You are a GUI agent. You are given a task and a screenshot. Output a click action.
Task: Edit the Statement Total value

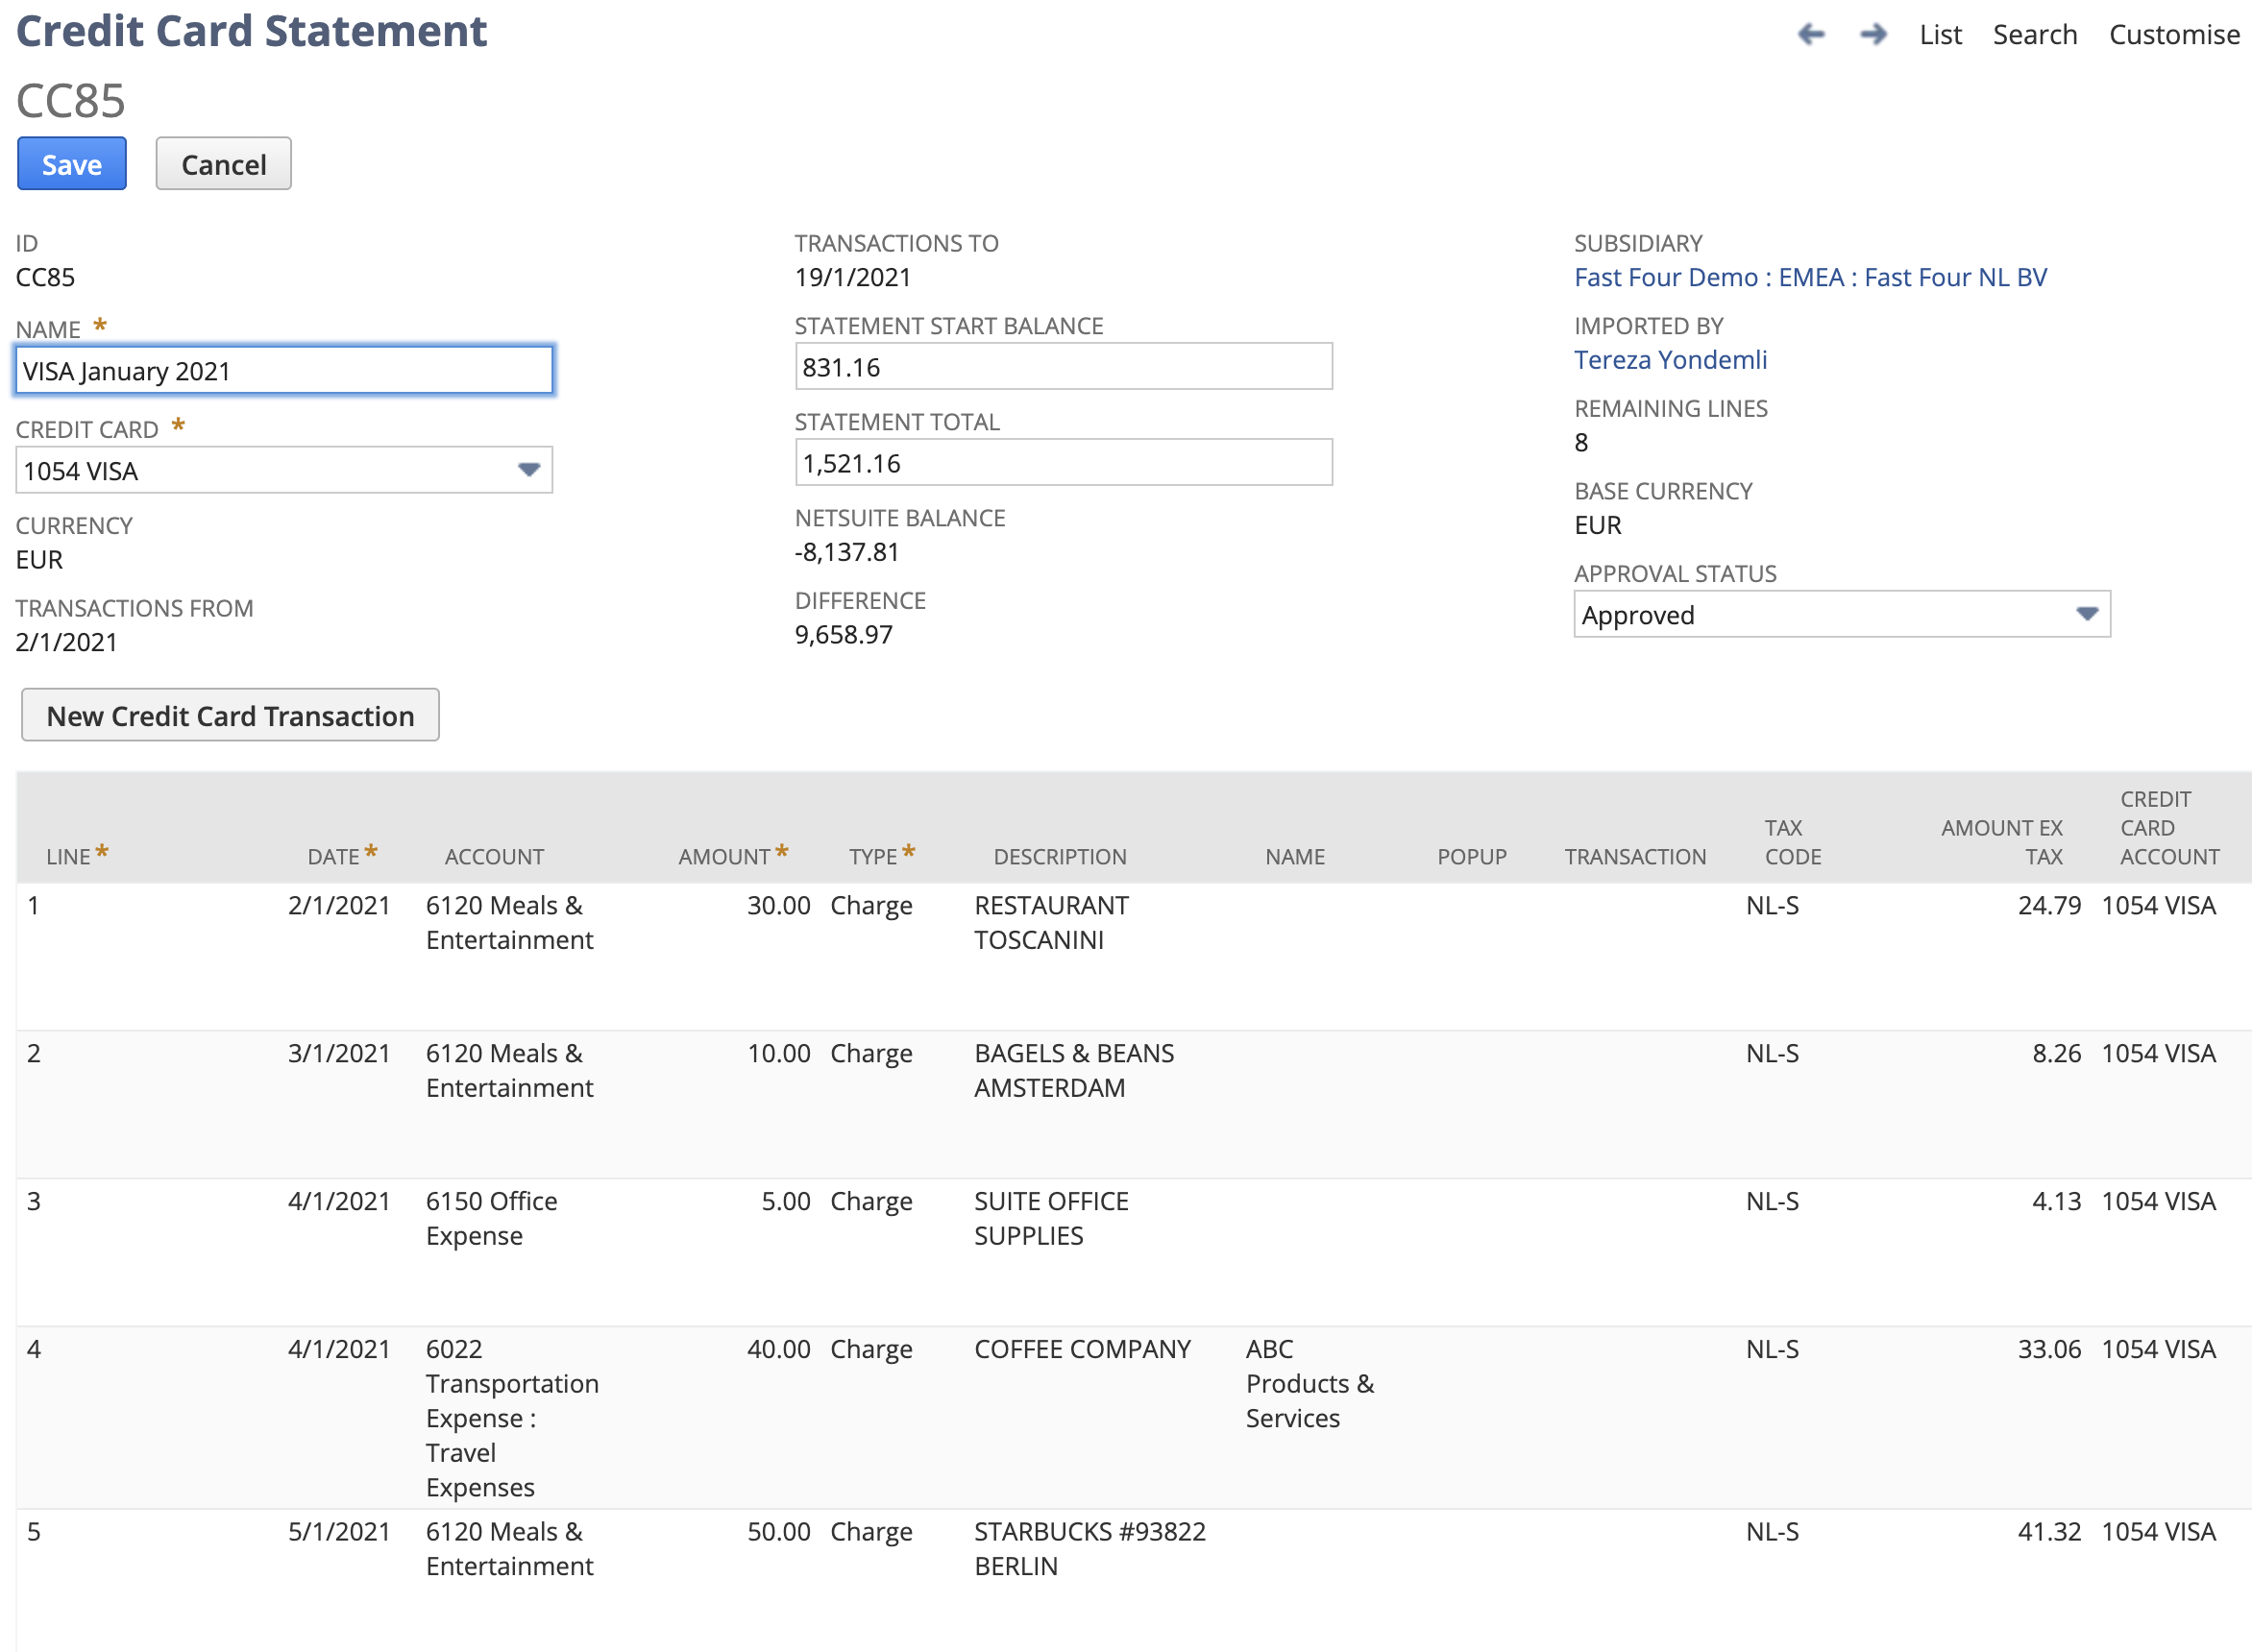[x=1063, y=462]
